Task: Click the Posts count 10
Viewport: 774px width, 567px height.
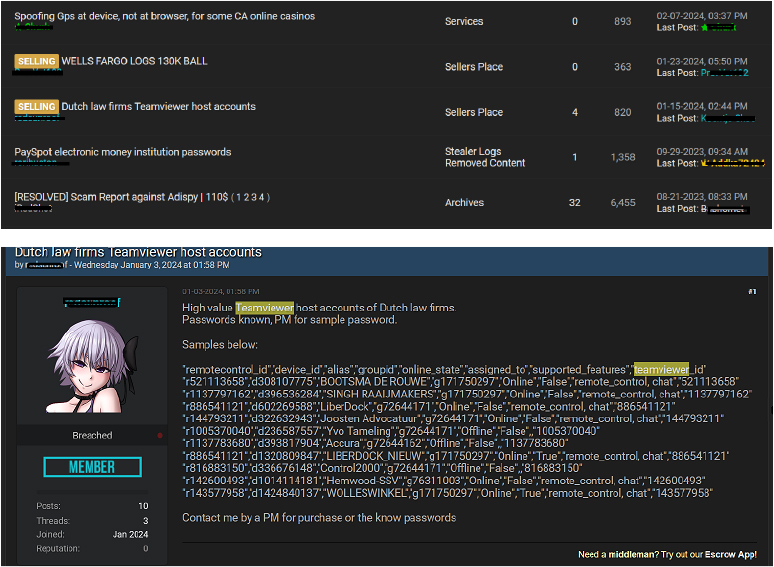Action: pyautogui.click(x=143, y=506)
